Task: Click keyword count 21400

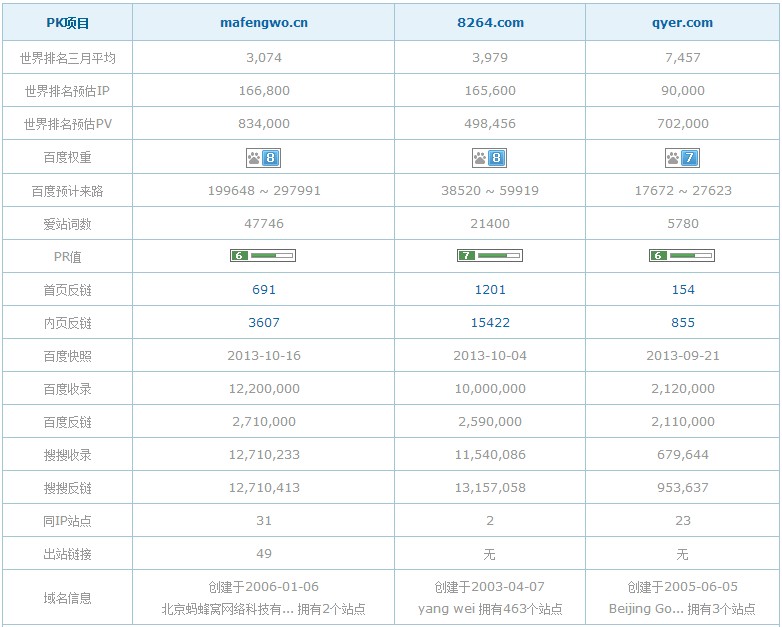Action: point(490,223)
